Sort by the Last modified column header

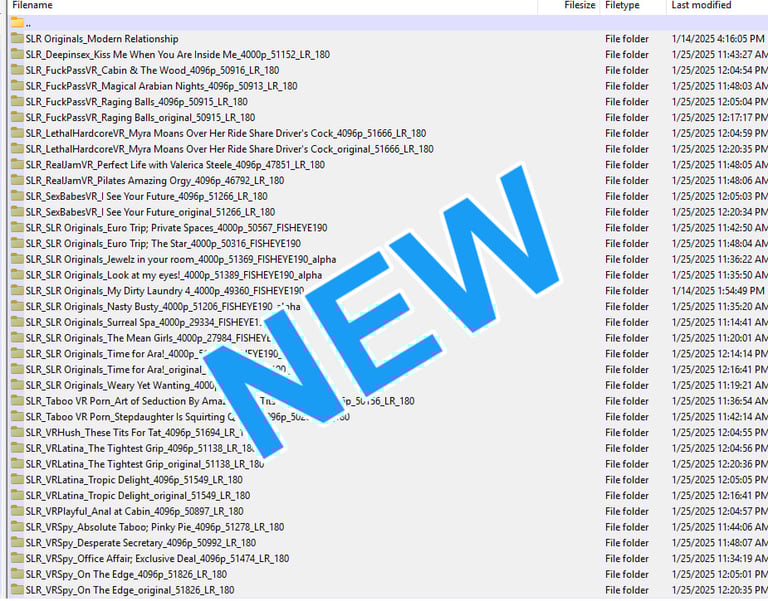click(x=701, y=5)
